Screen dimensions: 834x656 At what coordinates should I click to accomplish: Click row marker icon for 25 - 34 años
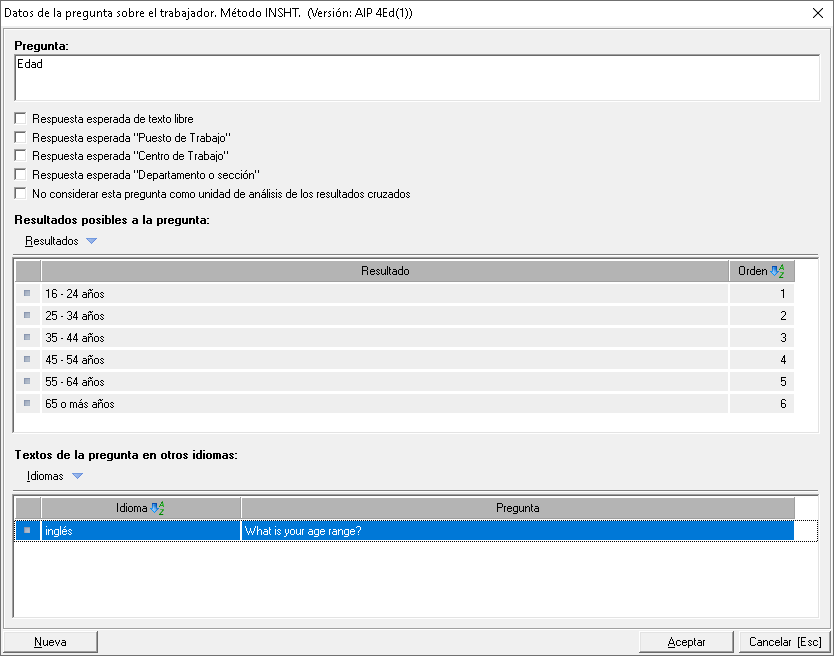pos(27,316)
